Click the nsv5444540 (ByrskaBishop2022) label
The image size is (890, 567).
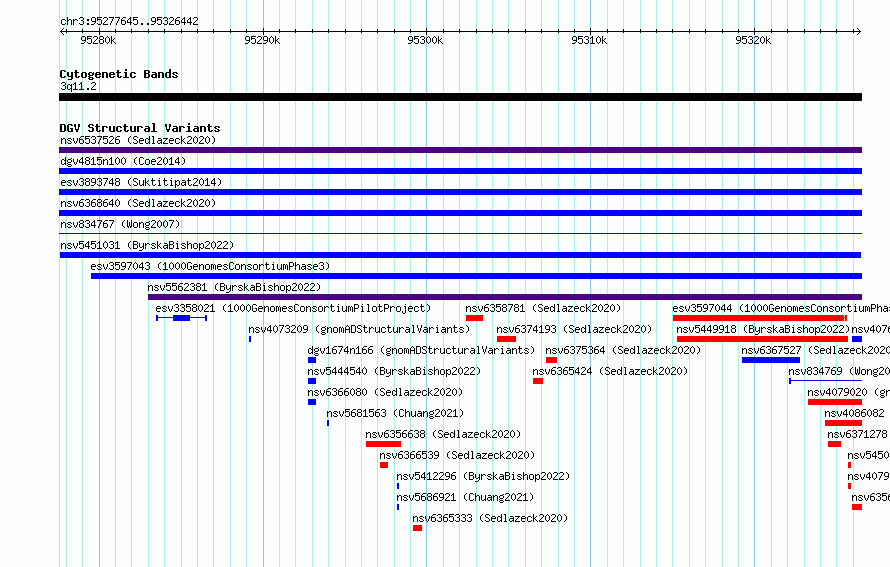[394, 371]
